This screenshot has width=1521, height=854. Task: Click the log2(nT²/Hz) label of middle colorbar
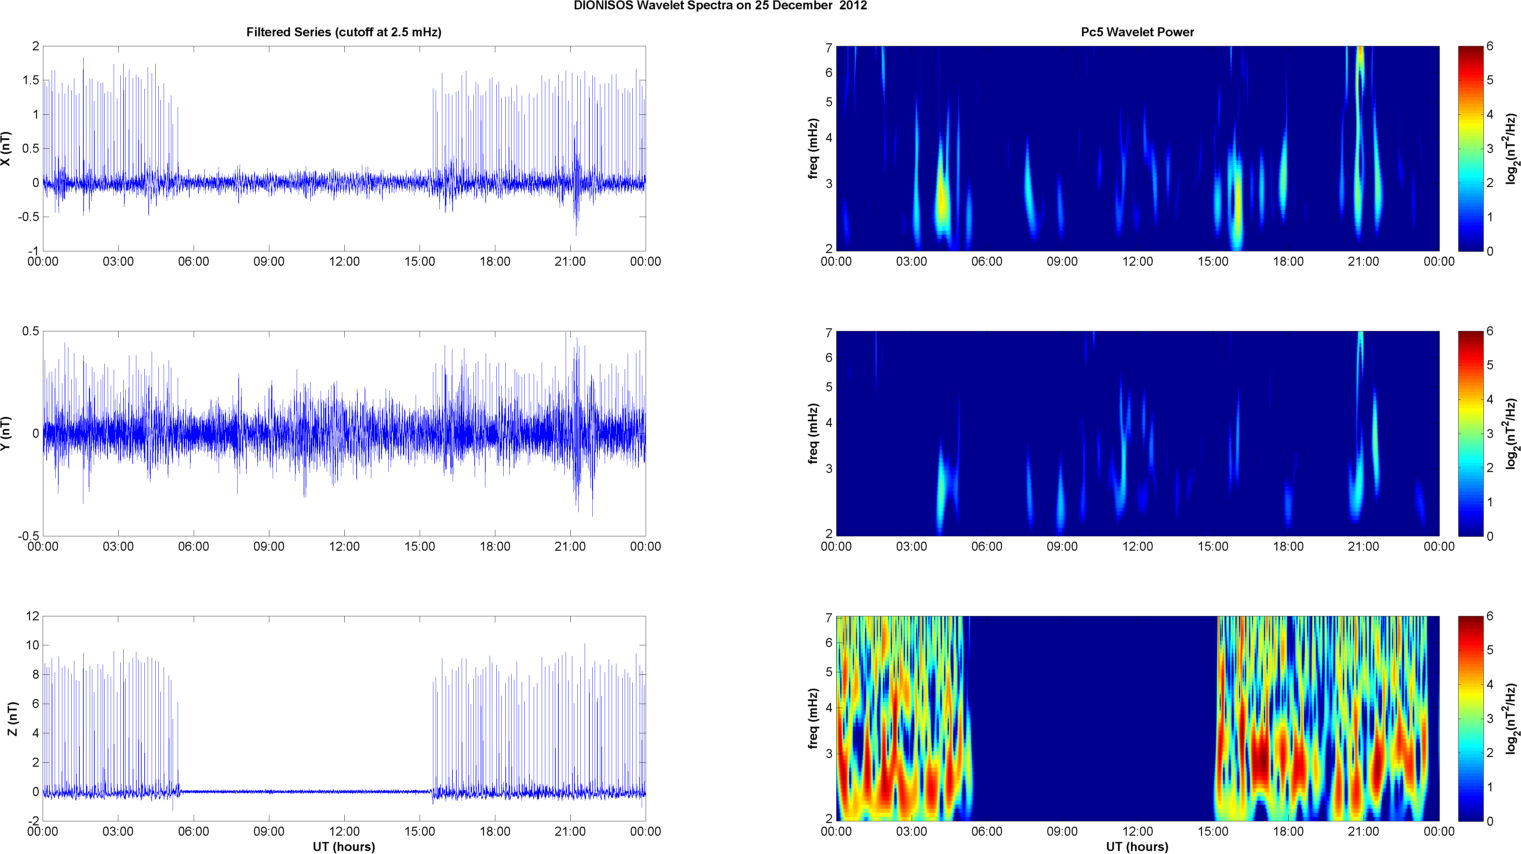point(1512,433)
